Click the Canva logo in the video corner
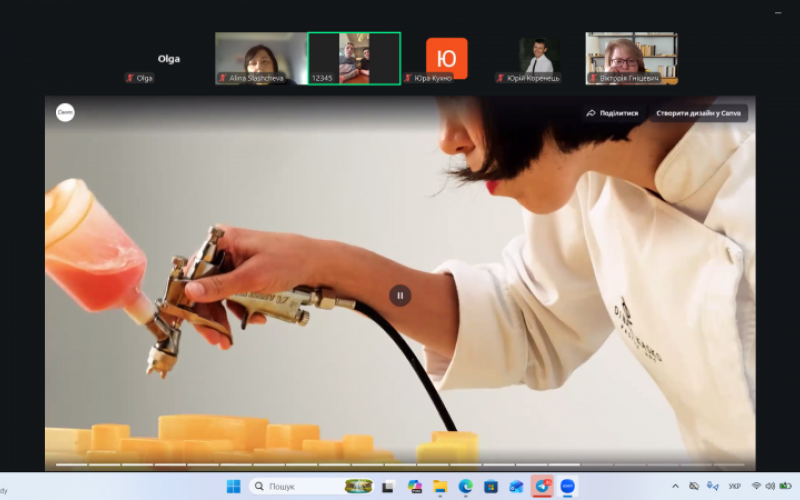This screenshot has width=800, height=500. [65, 113]
